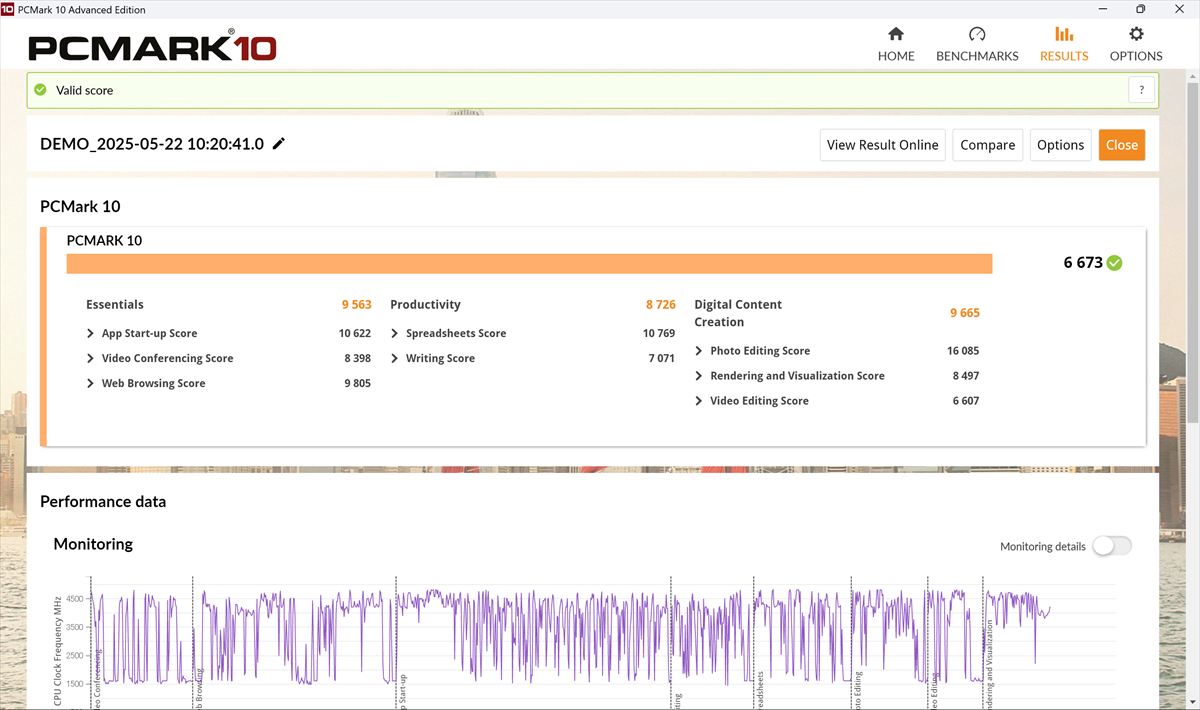Click the result name DEMO_2025-05-22 10:20:41.0
Screen dimensions: 1200x710
152,144
